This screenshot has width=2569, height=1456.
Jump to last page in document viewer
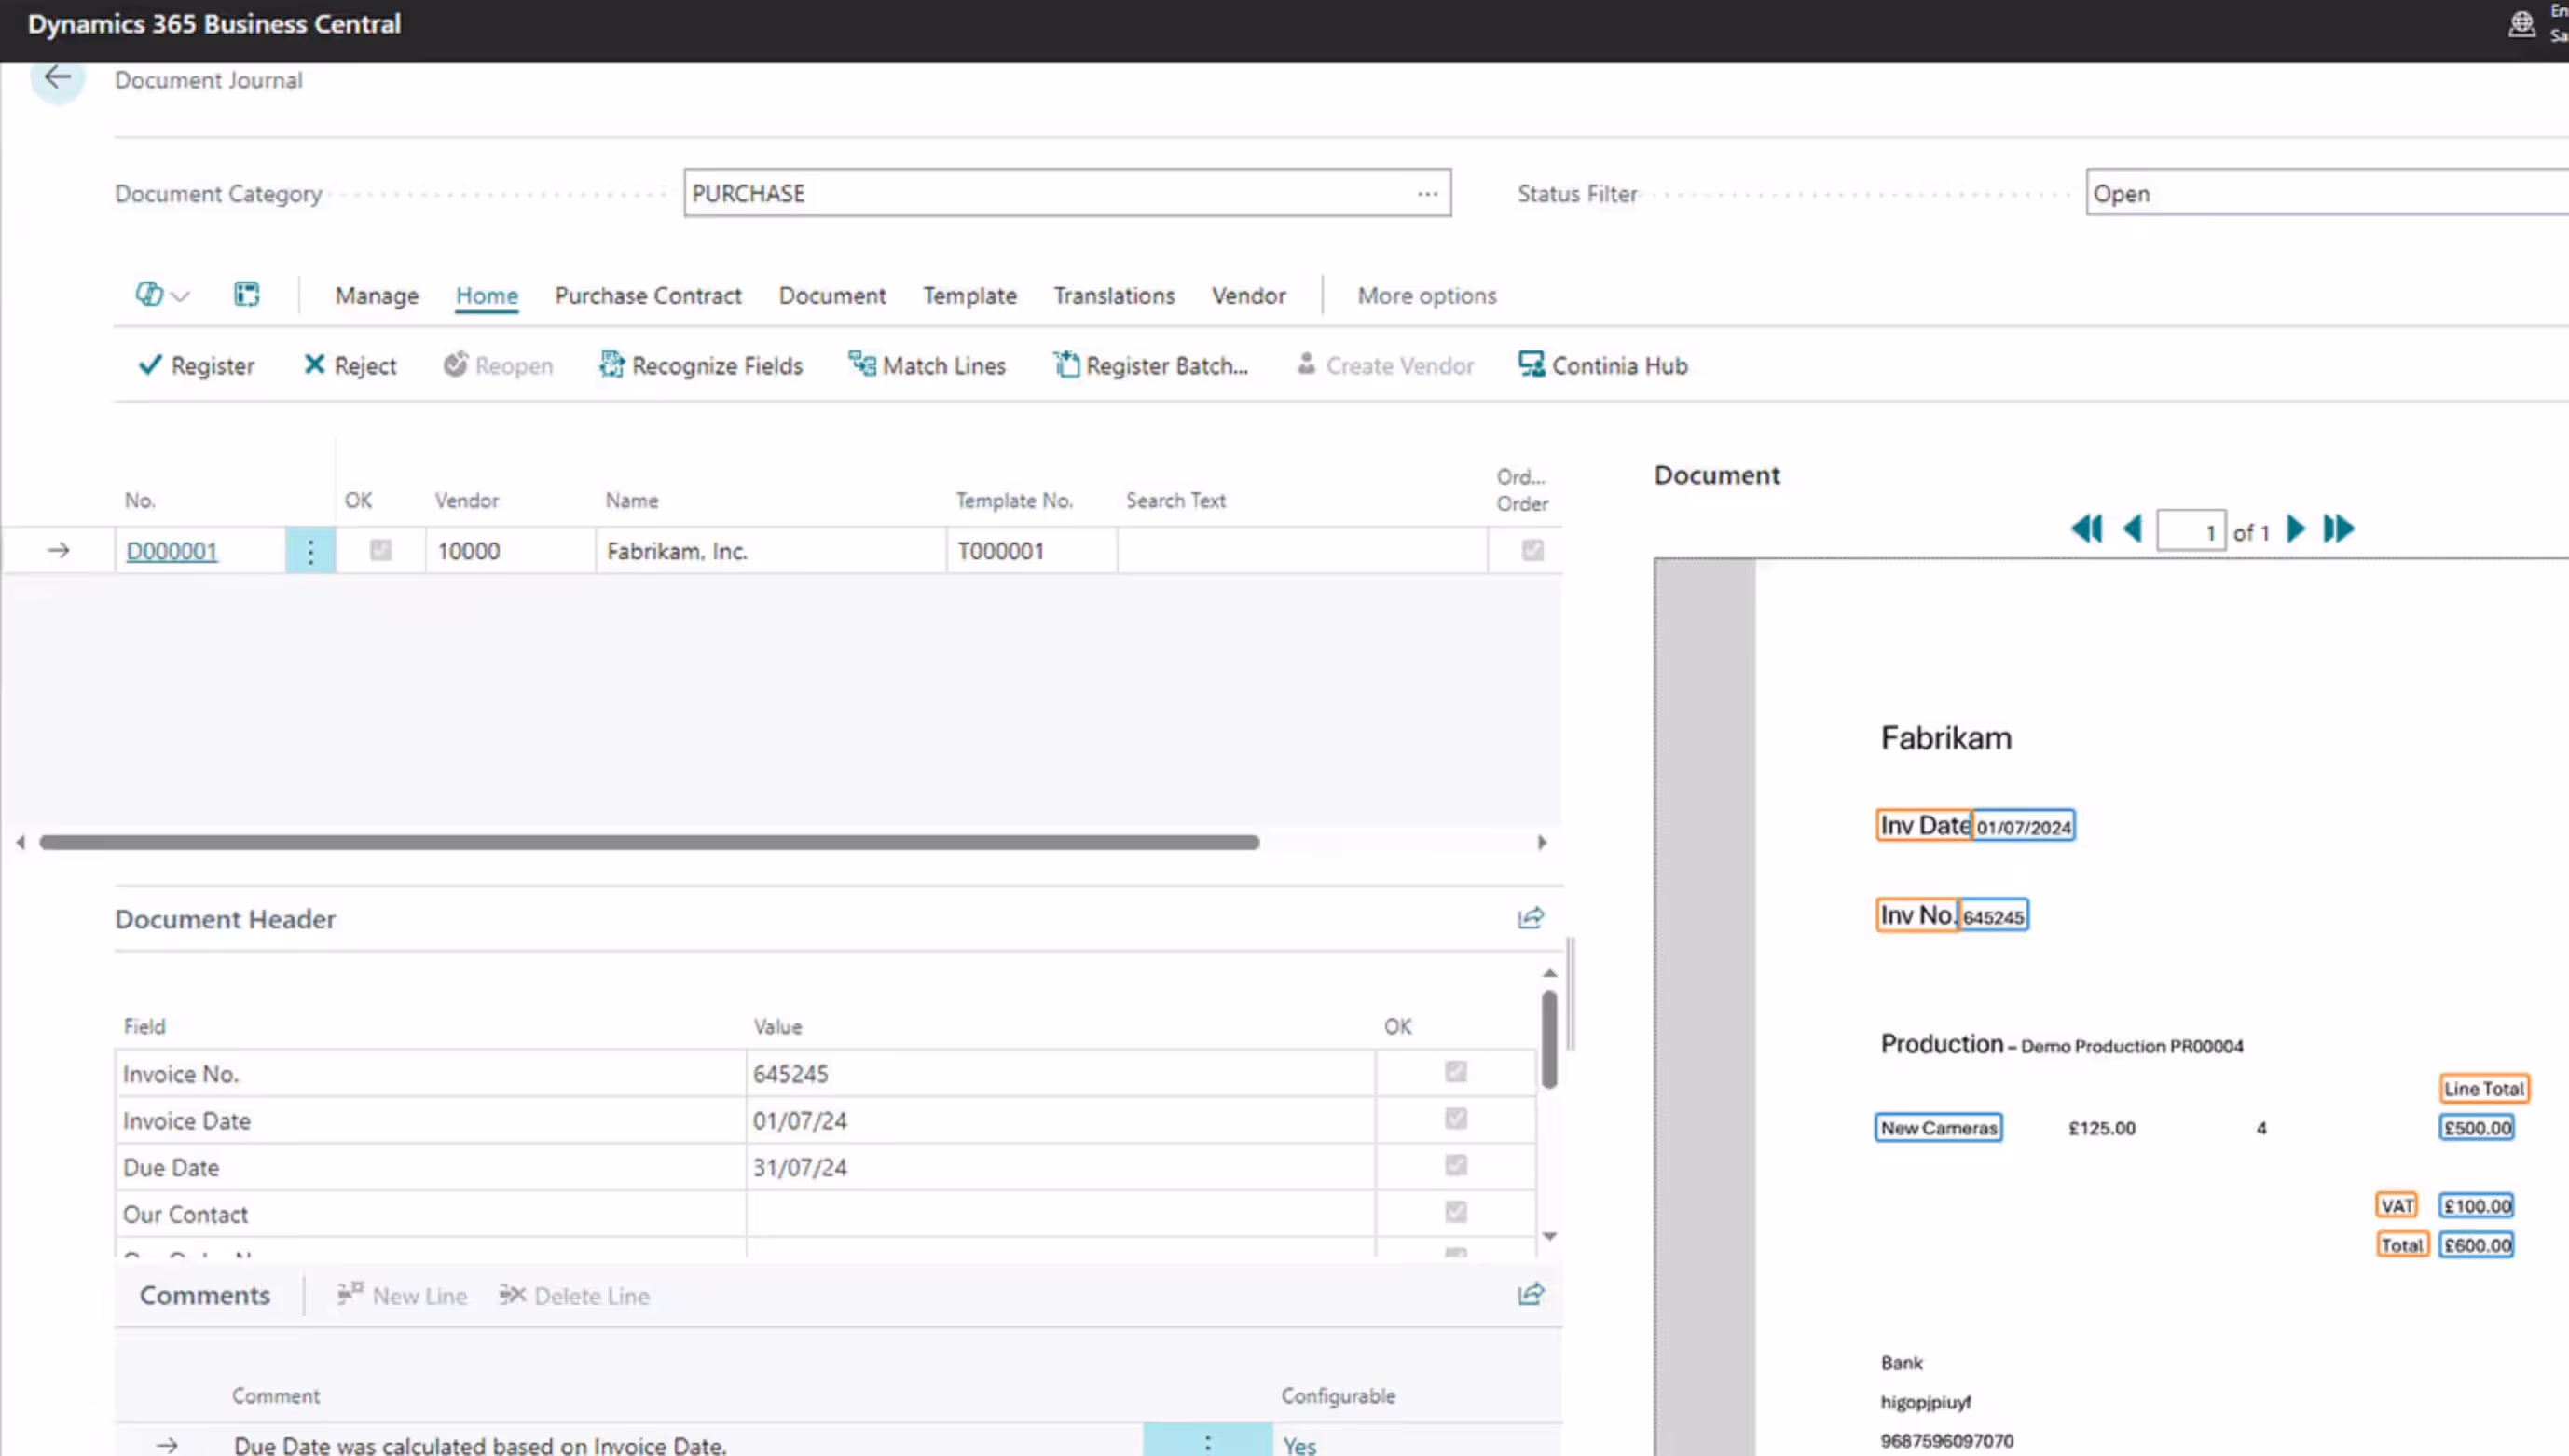2338,529
